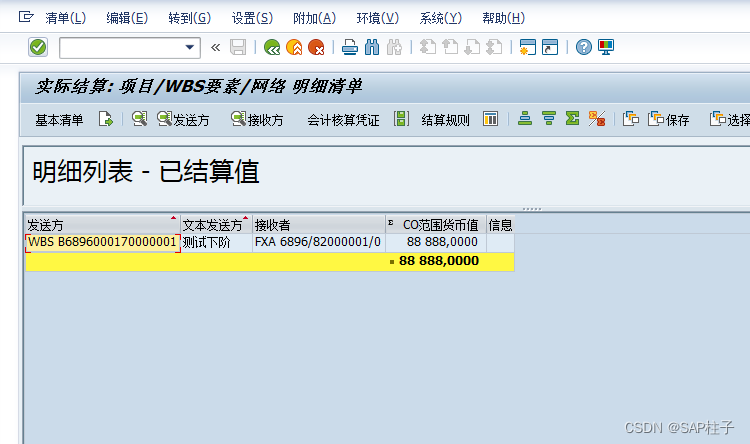This screenshot has height=444, width=750.
Task: Click the column layout icon after 结算规则
Action: click(x=490, y=119)
